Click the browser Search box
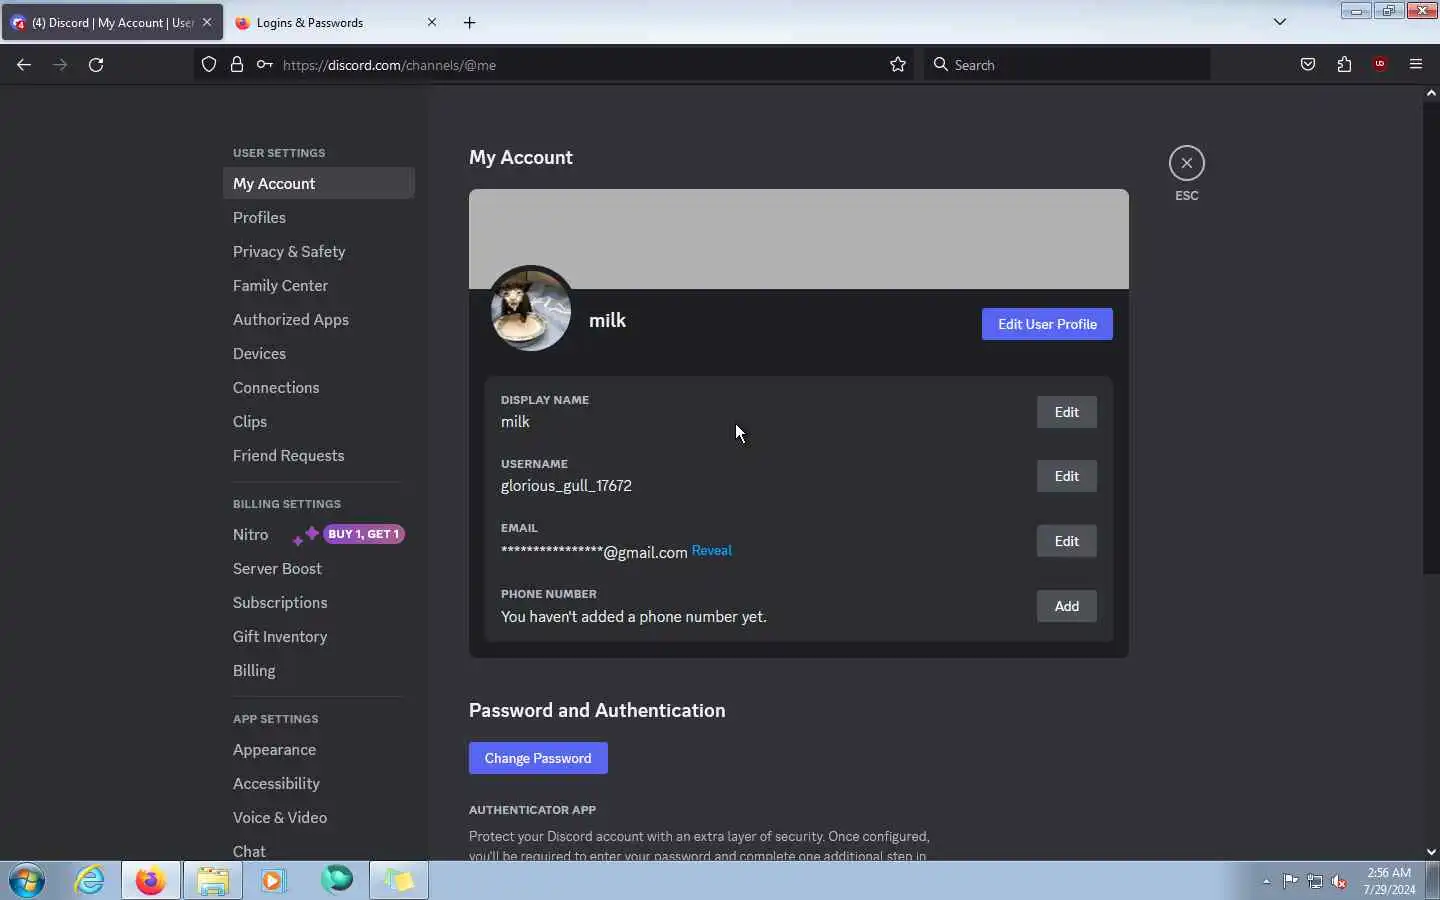The width and height of the screenshot is (1440, 900). (1066, 65)
